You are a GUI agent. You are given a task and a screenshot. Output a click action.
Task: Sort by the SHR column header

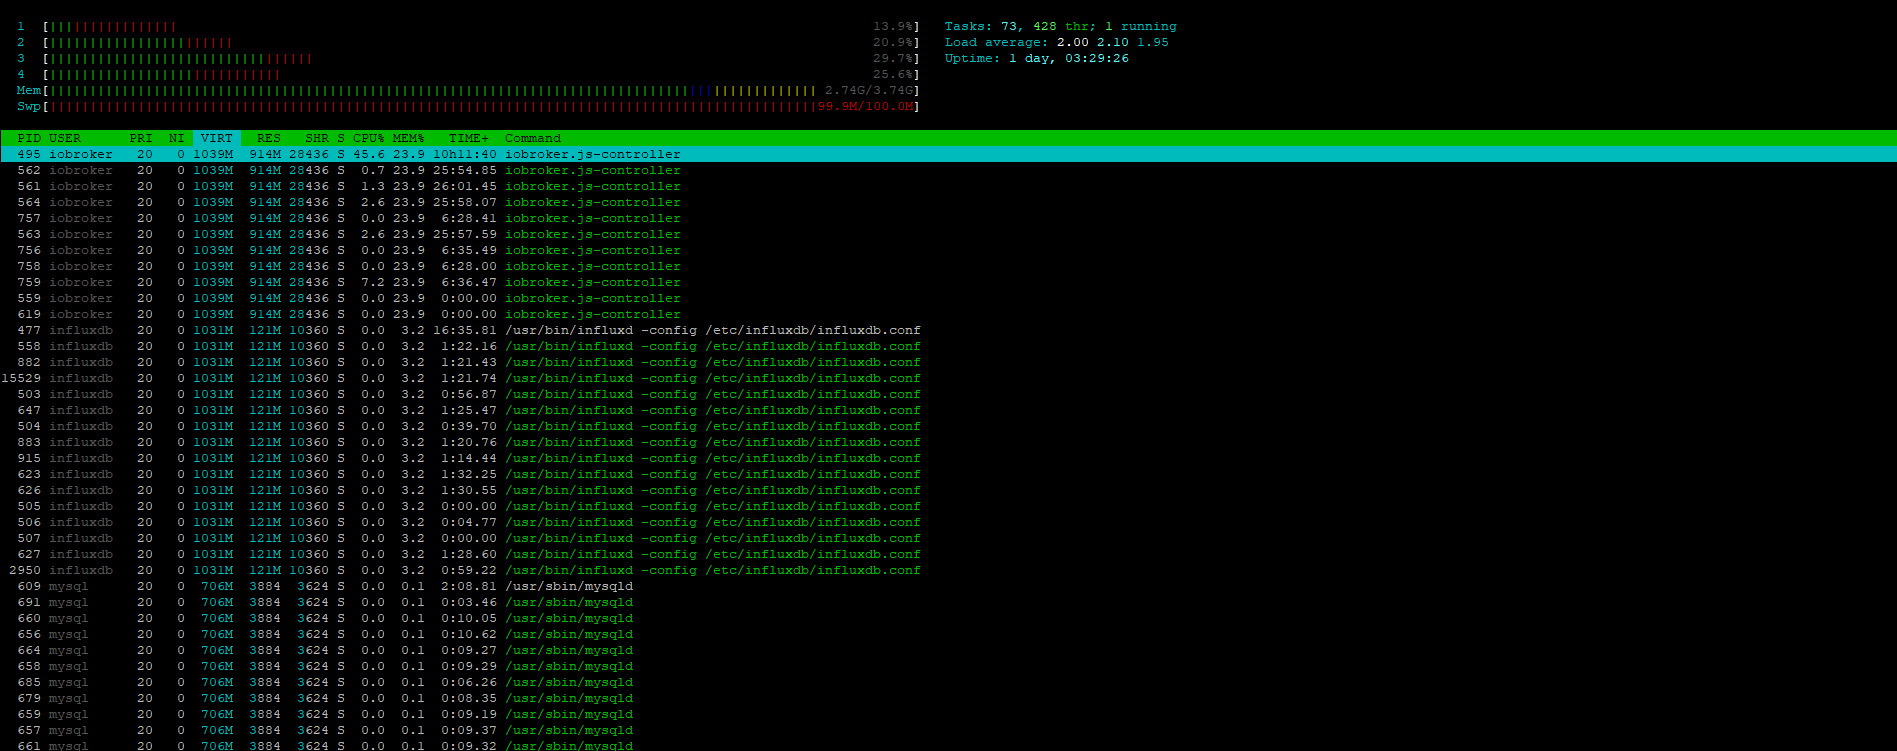click(317, 138)
